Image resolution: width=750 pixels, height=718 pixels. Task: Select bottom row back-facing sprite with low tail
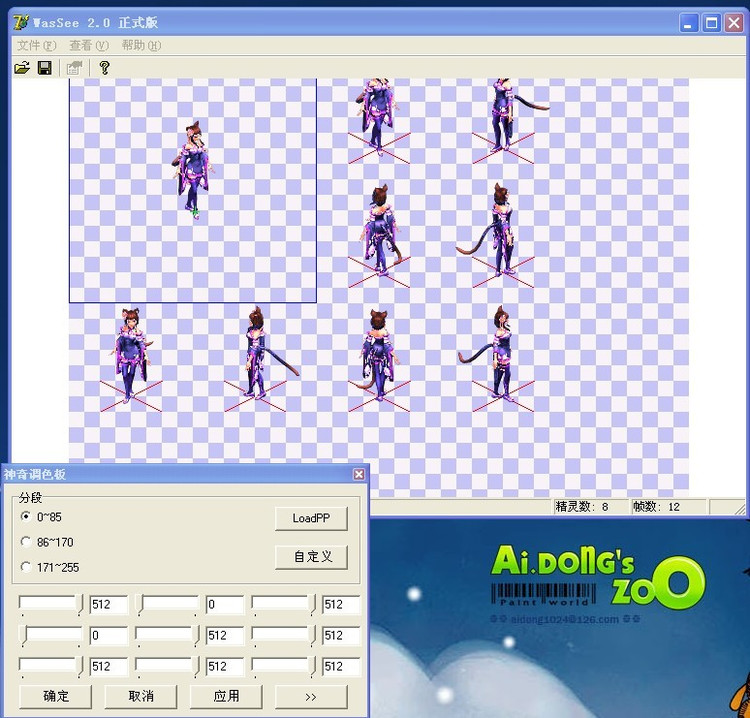378,355
